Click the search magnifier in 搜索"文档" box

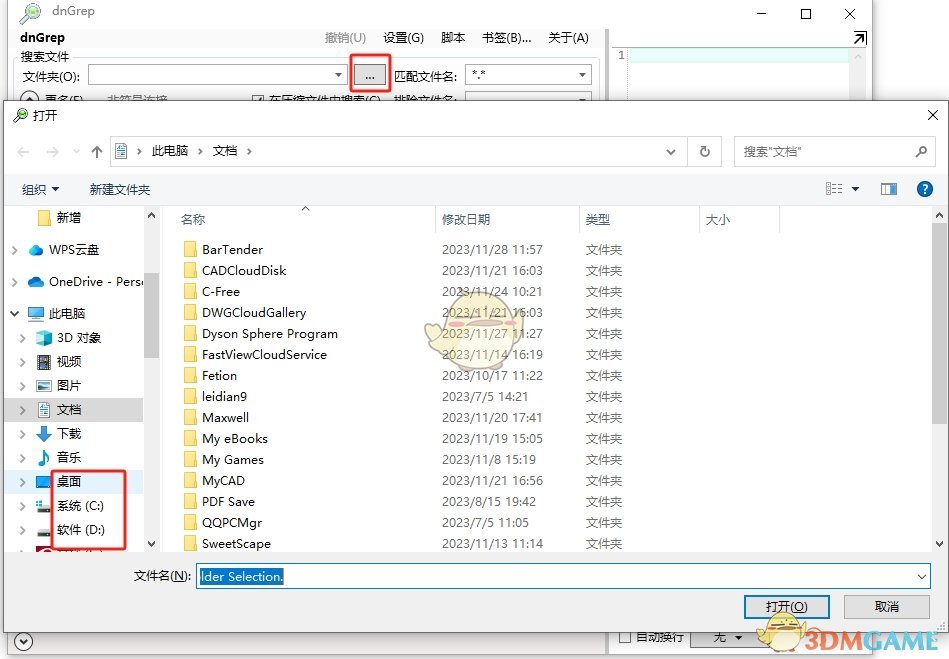(x=920, y=151)
